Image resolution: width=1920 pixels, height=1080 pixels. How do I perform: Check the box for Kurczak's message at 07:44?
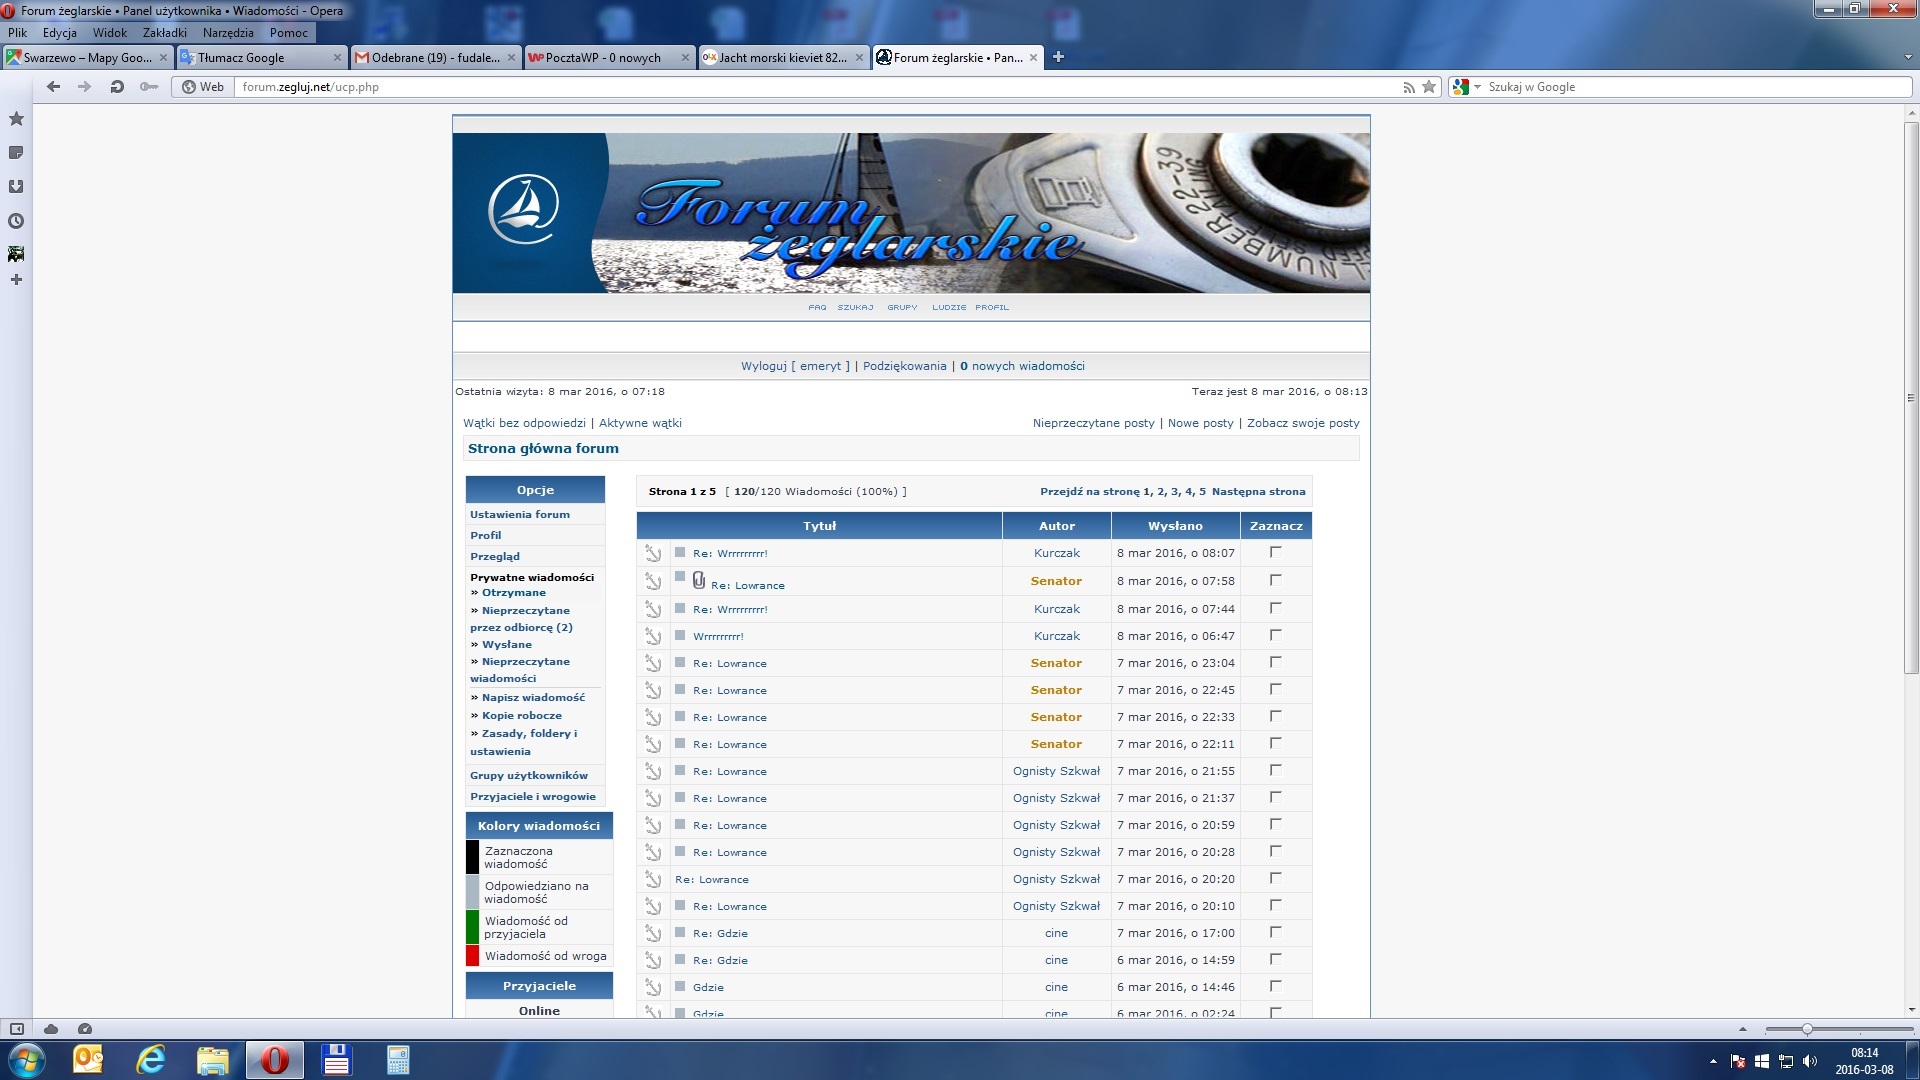coord(1275,608)
